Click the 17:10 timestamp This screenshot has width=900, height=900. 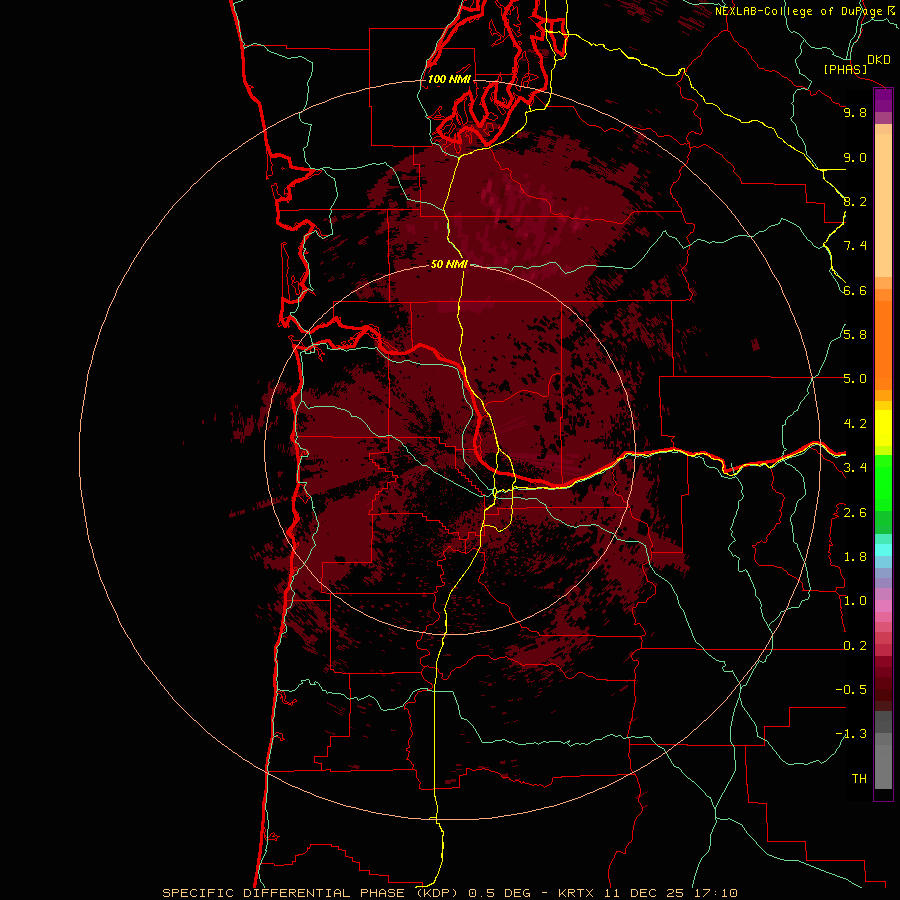coord(715,893)
